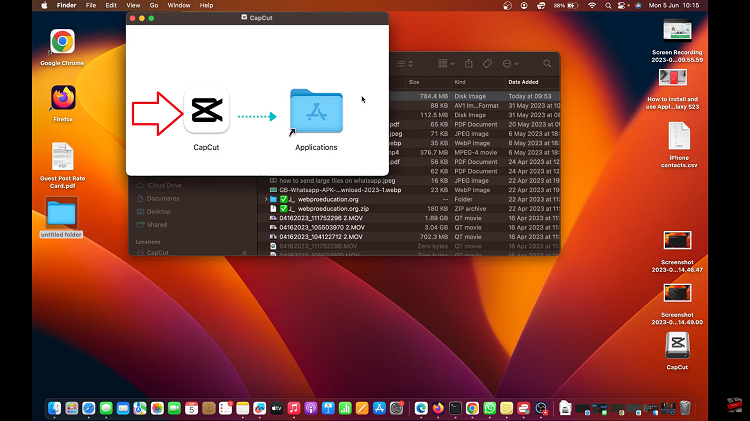Select 04162023_104122712 2.MOV file
Image resolution: width=750 pixels, height=421 pixels.
pos(321,237)
